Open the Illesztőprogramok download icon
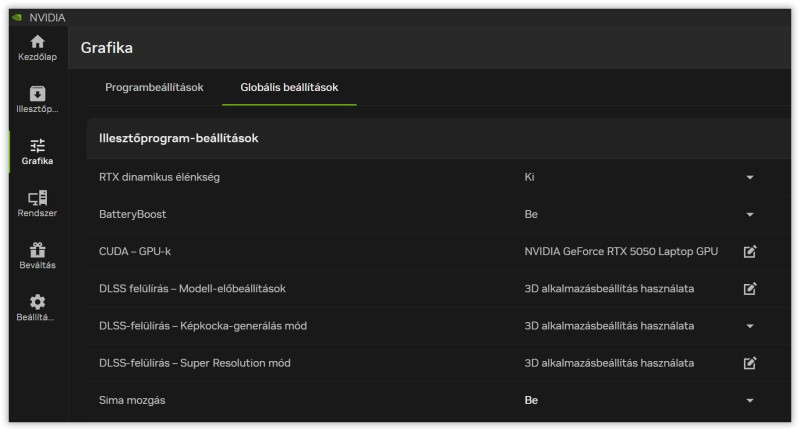Image resolution: width=800 pixels, height=431 pixels. click(x=38, y=93)
